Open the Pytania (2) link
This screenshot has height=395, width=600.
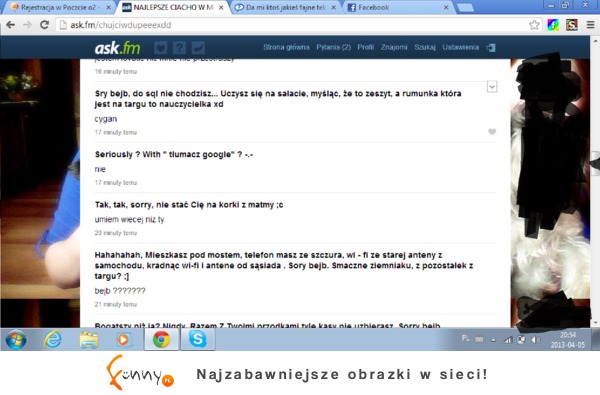(x=333, y=47)
